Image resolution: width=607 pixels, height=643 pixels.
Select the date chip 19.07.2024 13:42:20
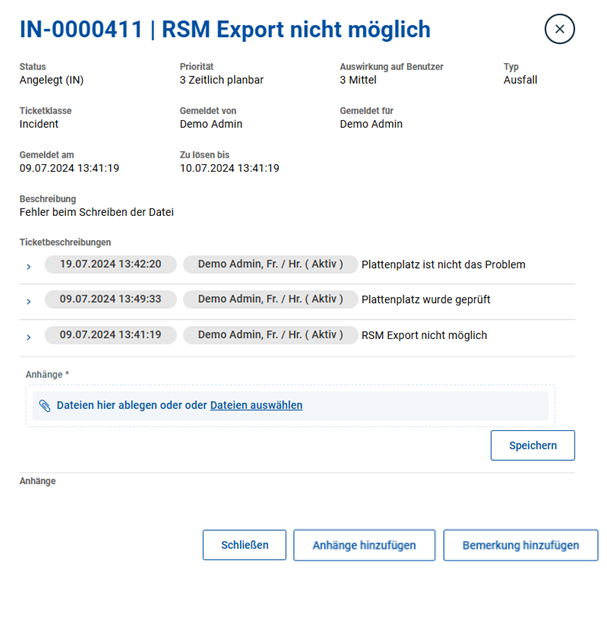pos(111,264)
